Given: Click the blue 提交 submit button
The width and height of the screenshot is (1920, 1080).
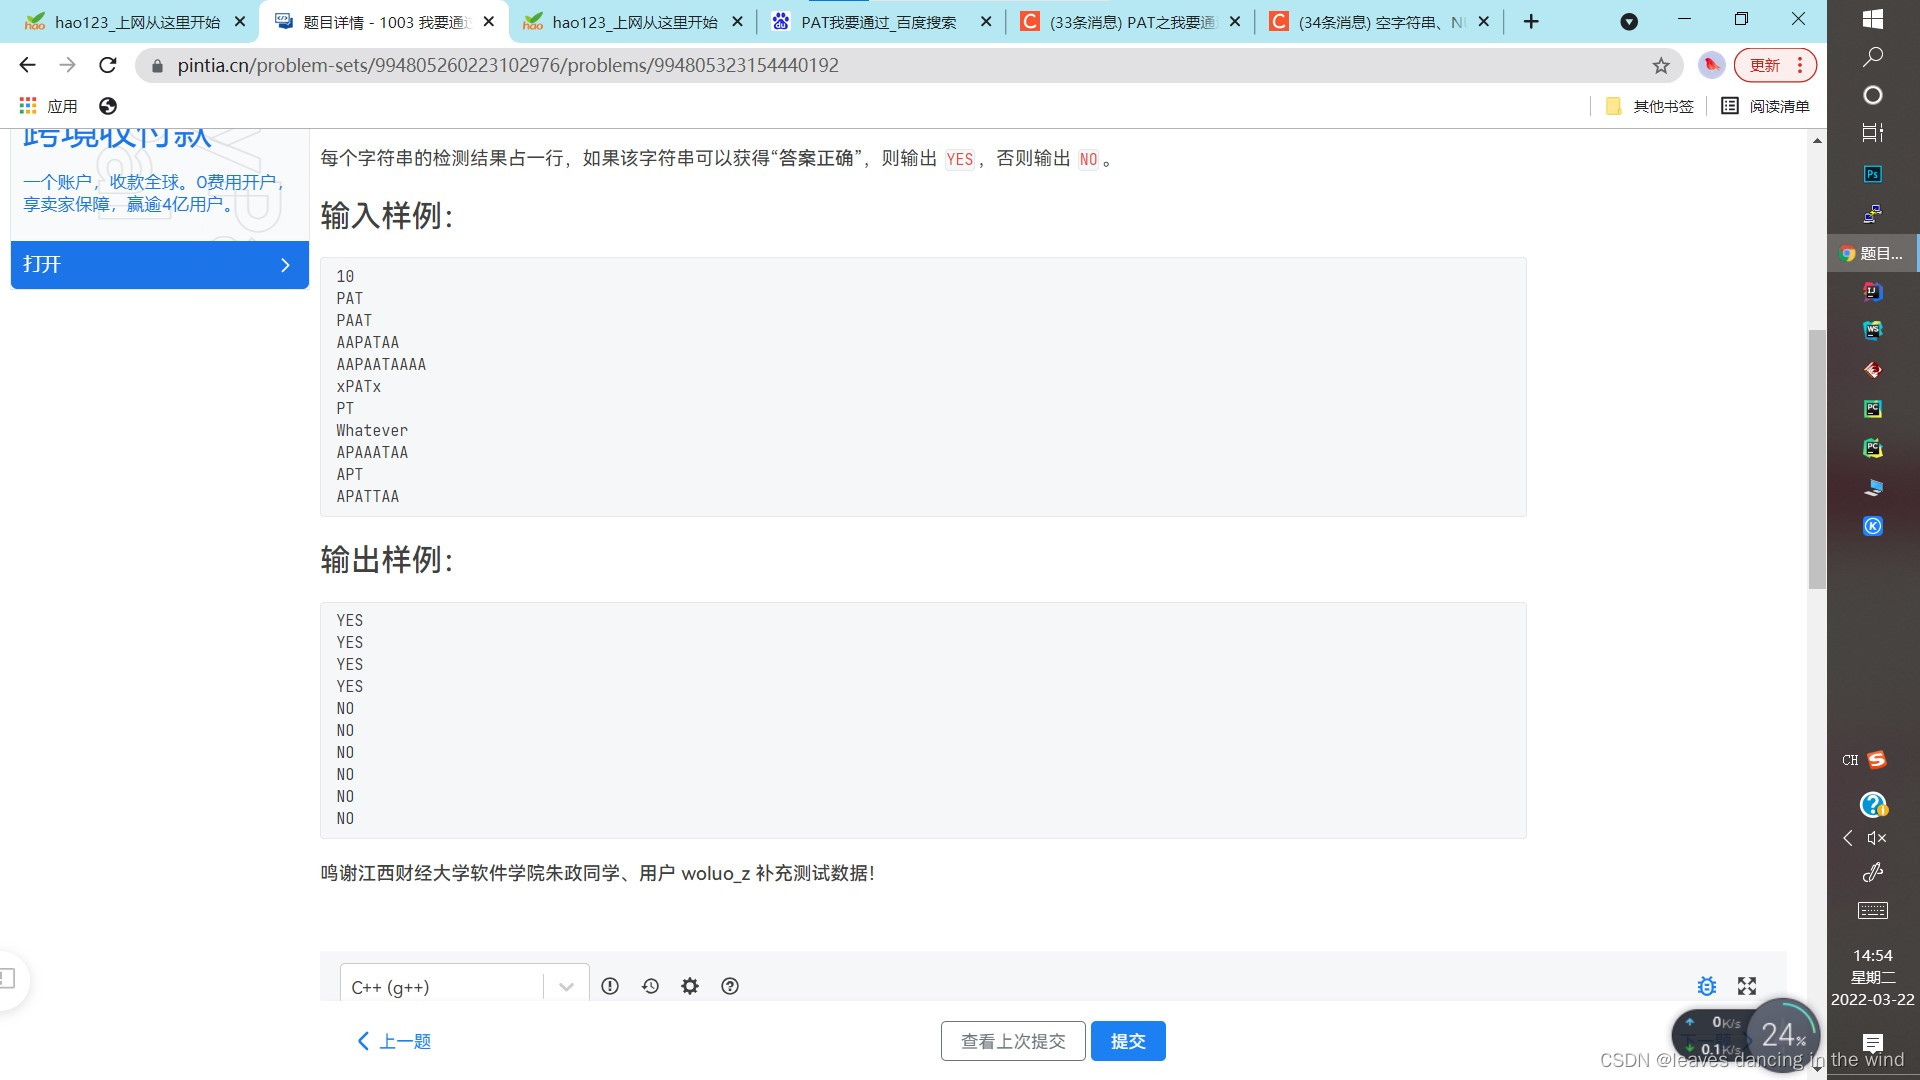Looking at the screenshot, I should pyautogui.click(x=1128, y=1041).
